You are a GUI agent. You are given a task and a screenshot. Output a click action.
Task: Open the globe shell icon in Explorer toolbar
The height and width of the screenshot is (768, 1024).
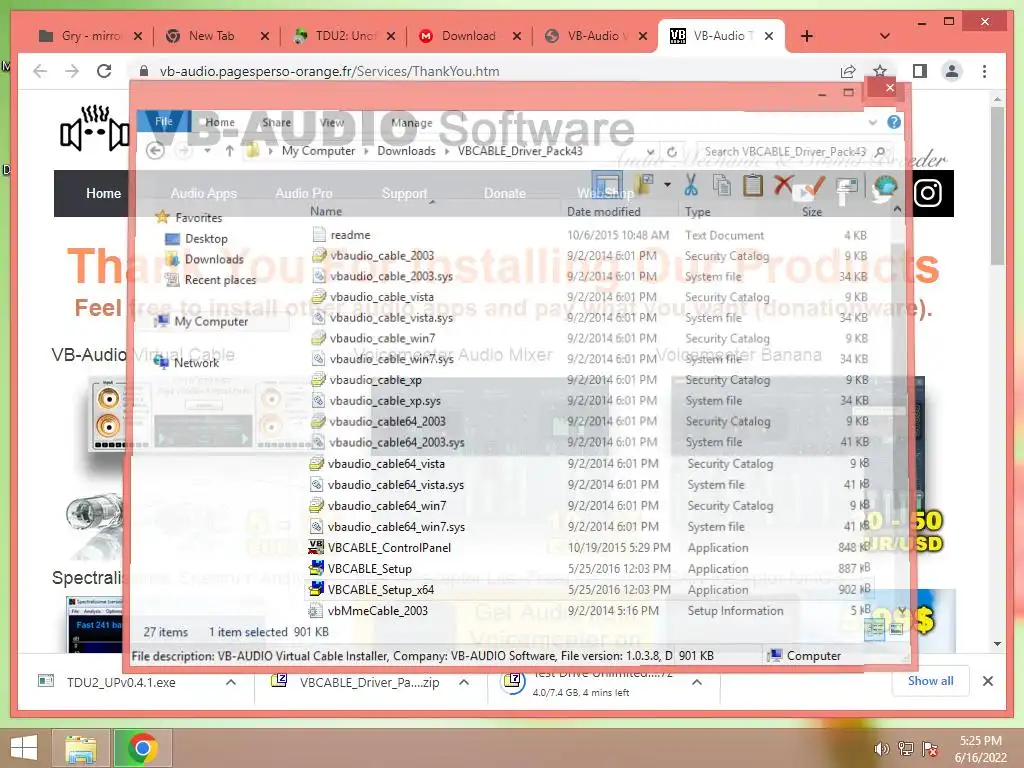884,187
